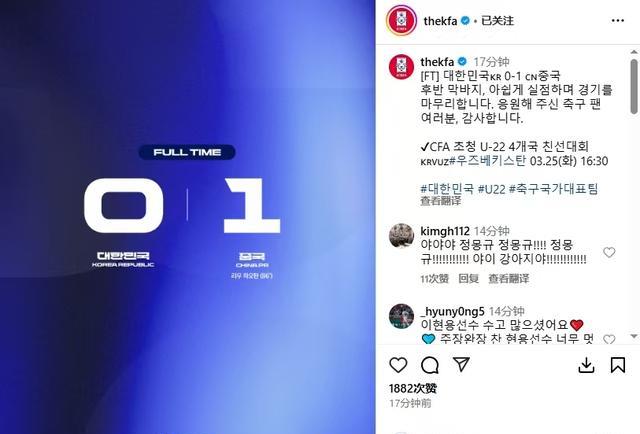Click thekfa profile avatar in the header
The width and height of the screenshot is (640, 434).
tap(402, 20)
